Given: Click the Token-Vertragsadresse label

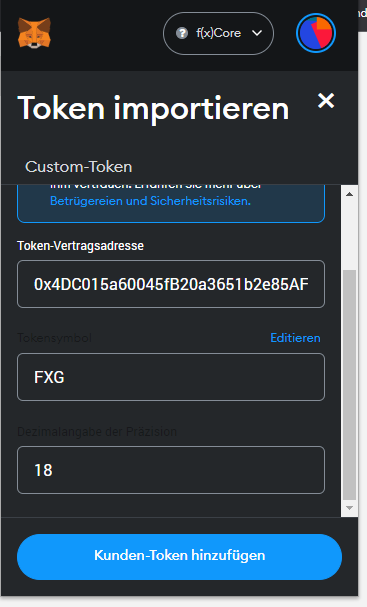Looking at the screenshot, I should pos(81,246).
